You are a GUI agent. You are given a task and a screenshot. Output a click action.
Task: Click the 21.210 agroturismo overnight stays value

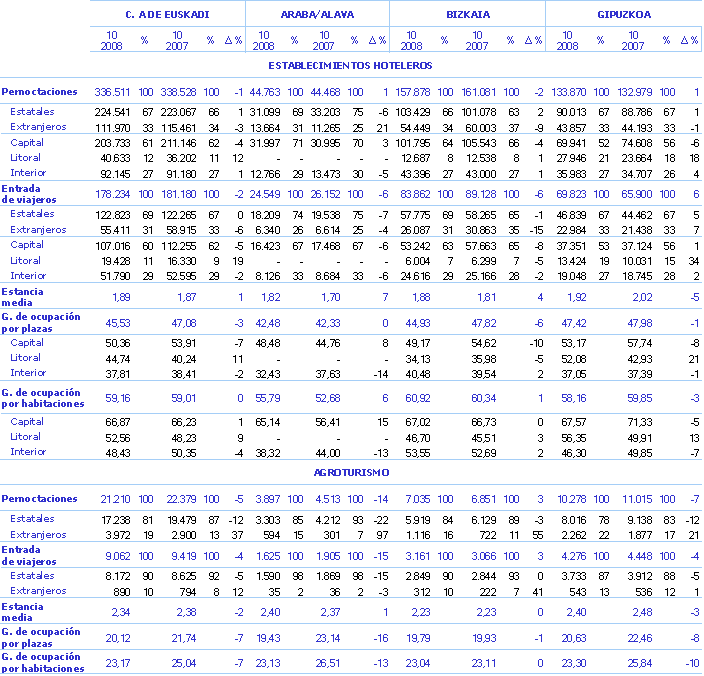click(x=115, y=498)
